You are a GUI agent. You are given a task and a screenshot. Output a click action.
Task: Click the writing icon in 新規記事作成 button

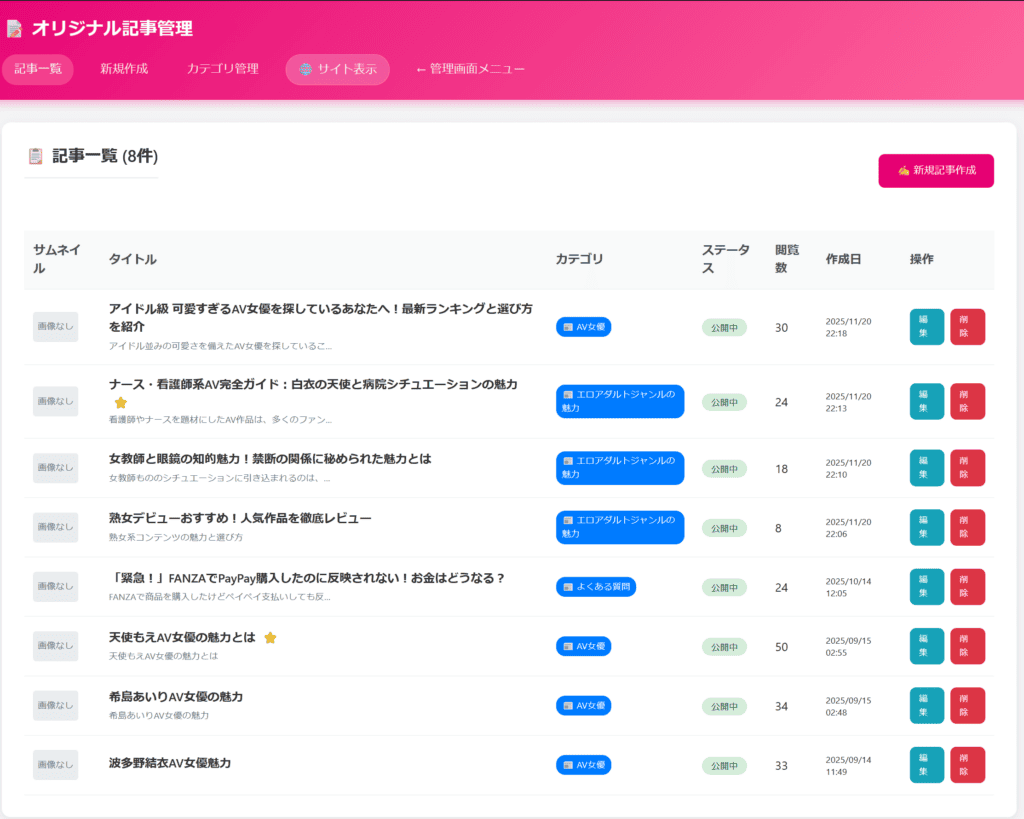[x=903, y=170]
